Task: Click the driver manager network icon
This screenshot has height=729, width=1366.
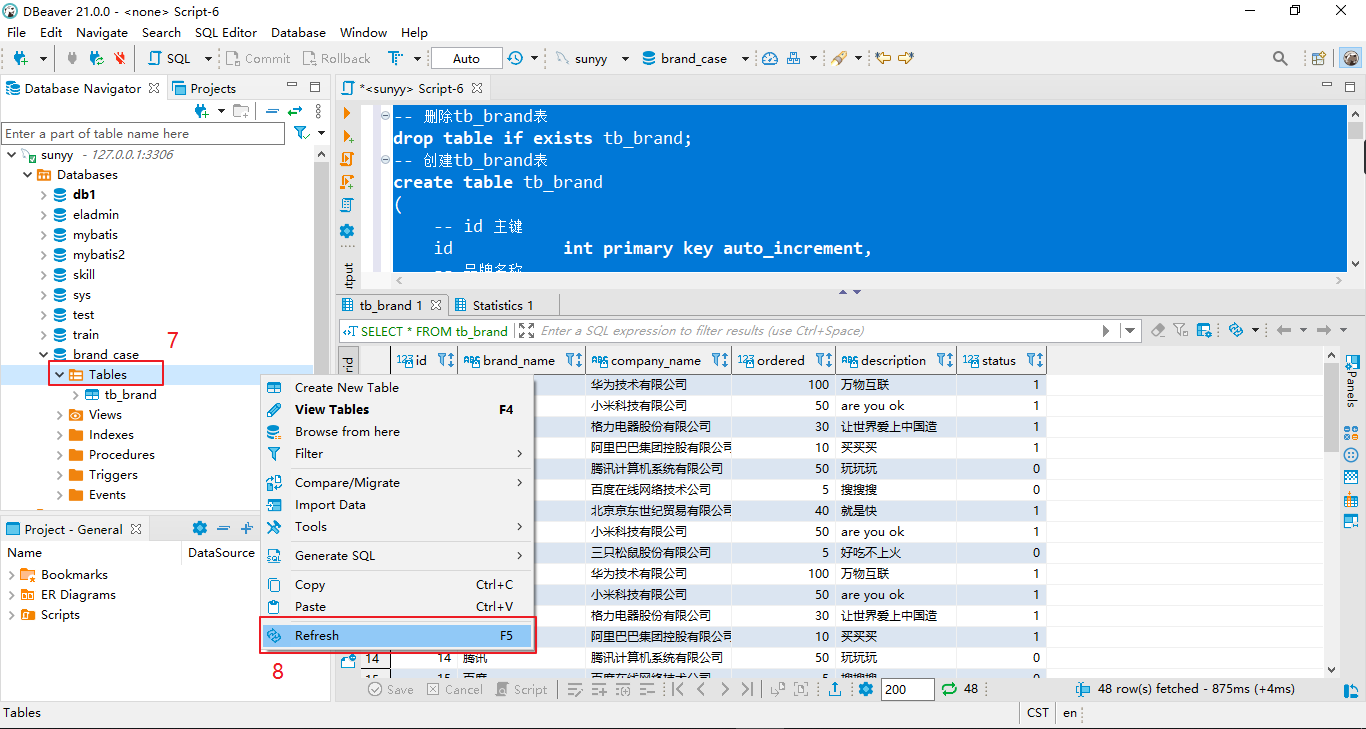Action: coord(794,59)
